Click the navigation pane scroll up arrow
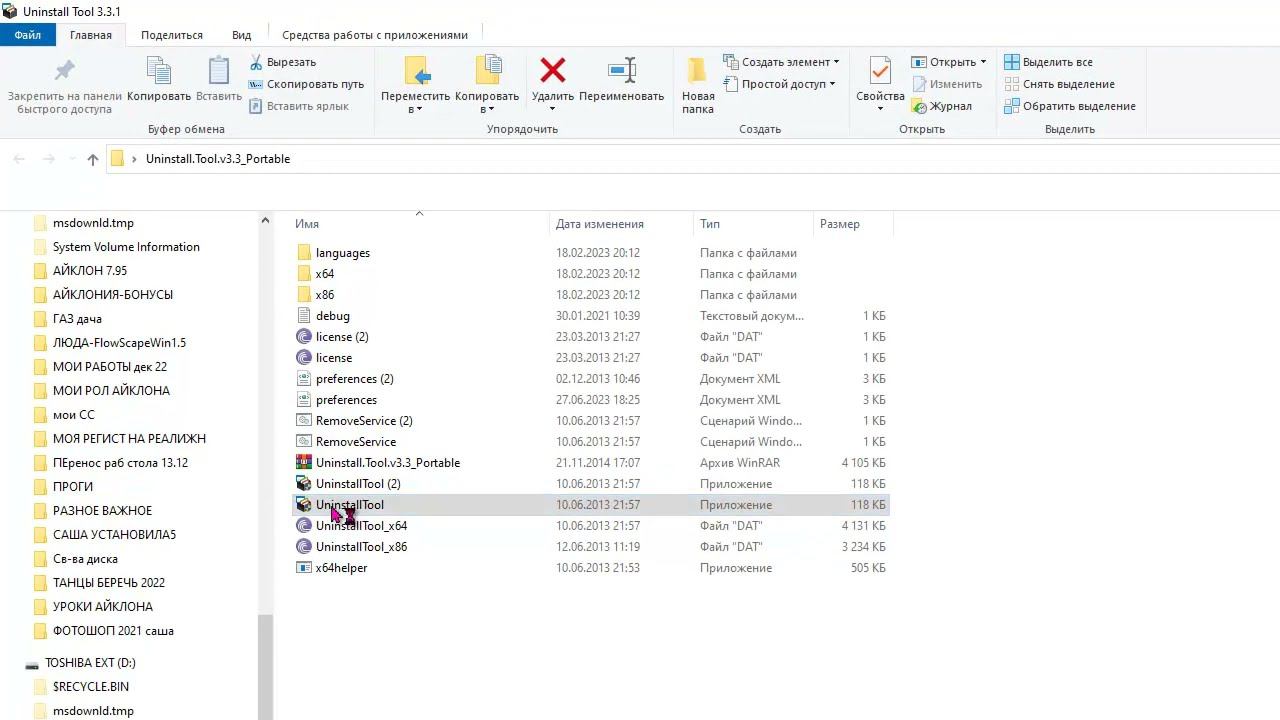 tap(265, 221)
